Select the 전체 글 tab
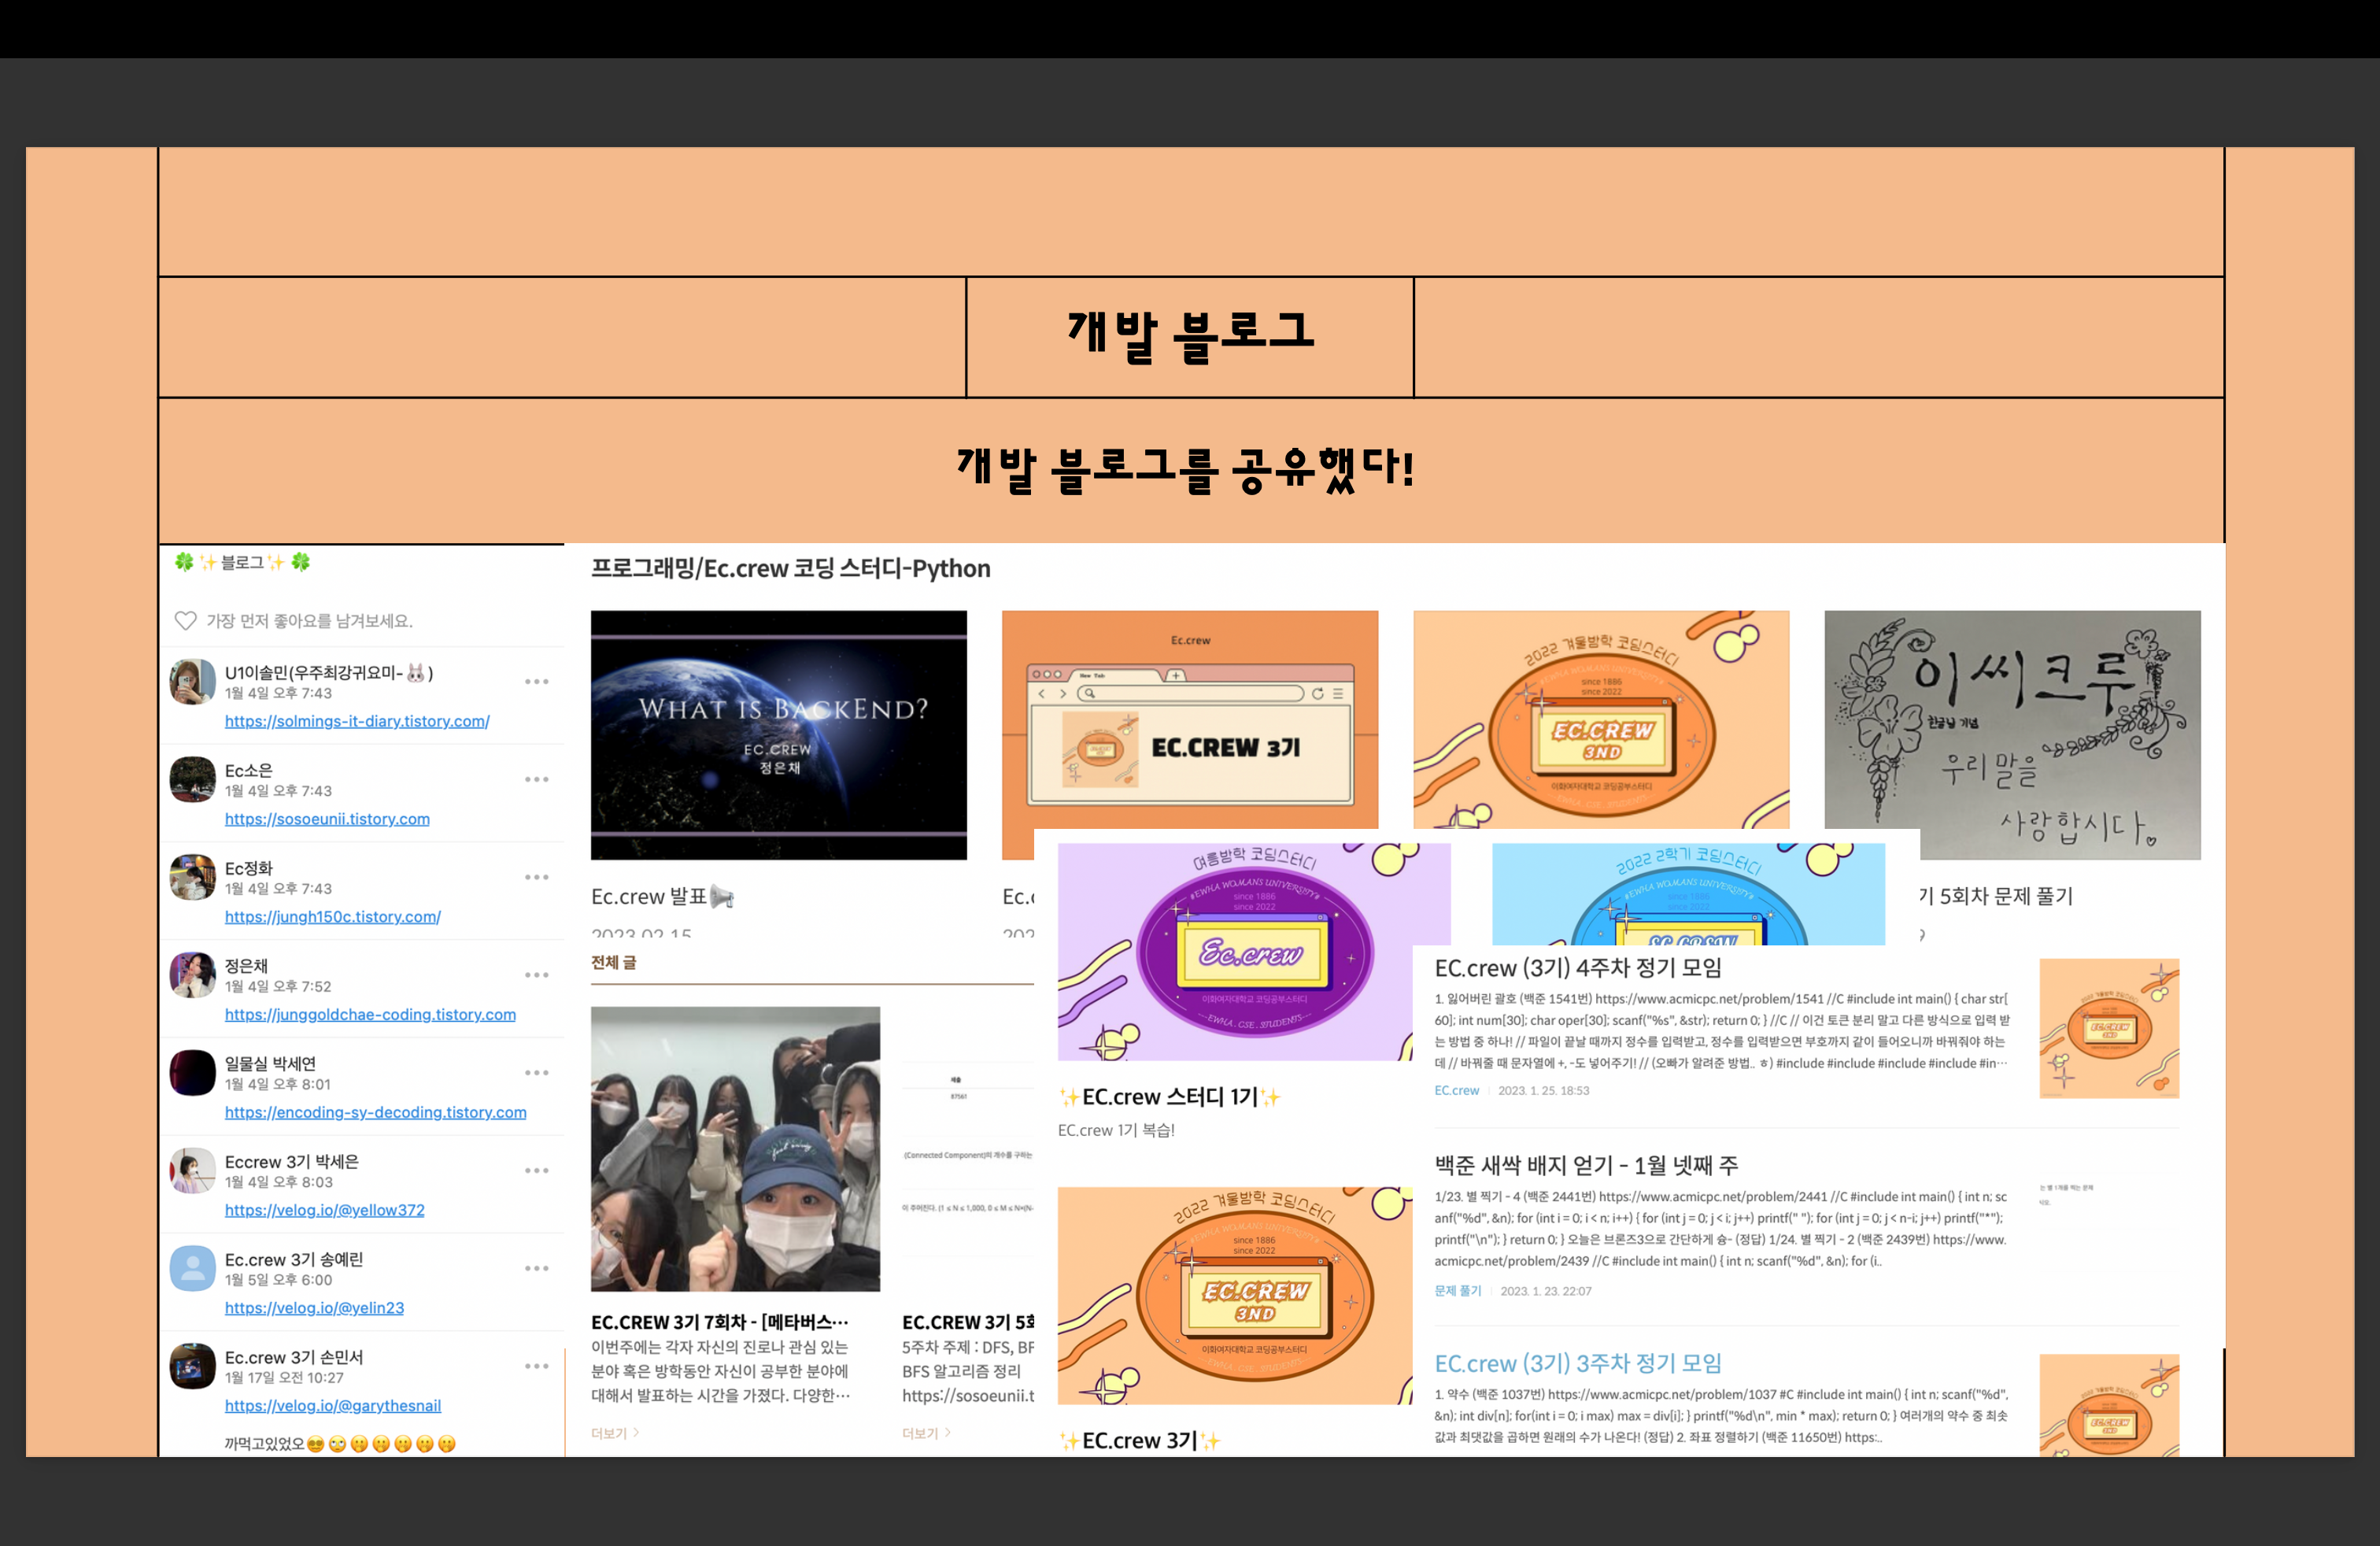 (613, 962)
